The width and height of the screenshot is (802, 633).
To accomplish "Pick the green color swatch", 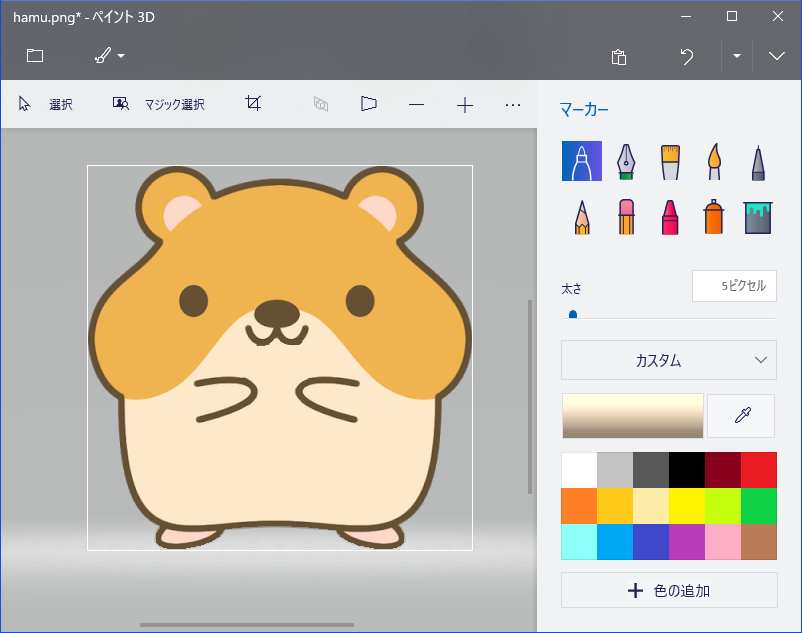I will [x=759, y=506].
